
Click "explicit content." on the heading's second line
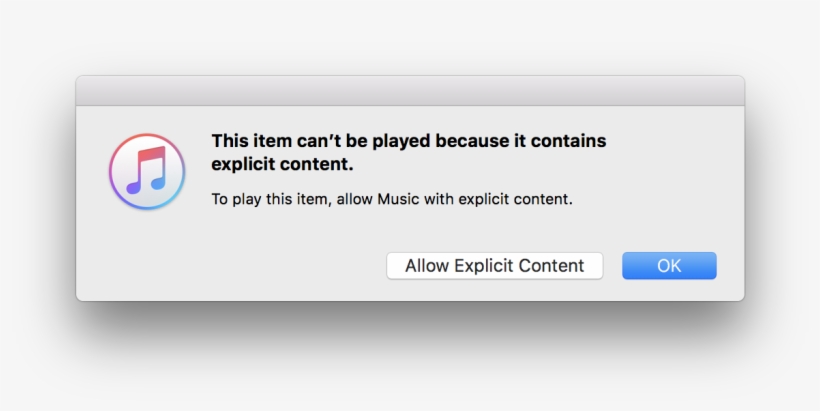pos(283,163)
